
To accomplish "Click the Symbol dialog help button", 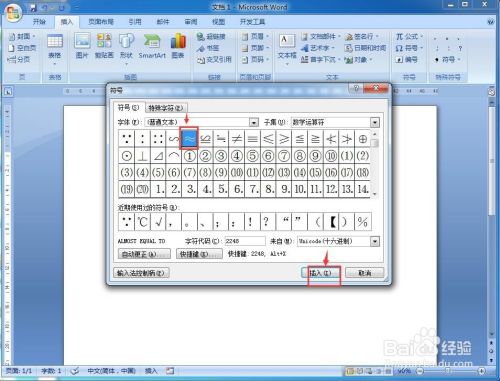I will 356,88.
